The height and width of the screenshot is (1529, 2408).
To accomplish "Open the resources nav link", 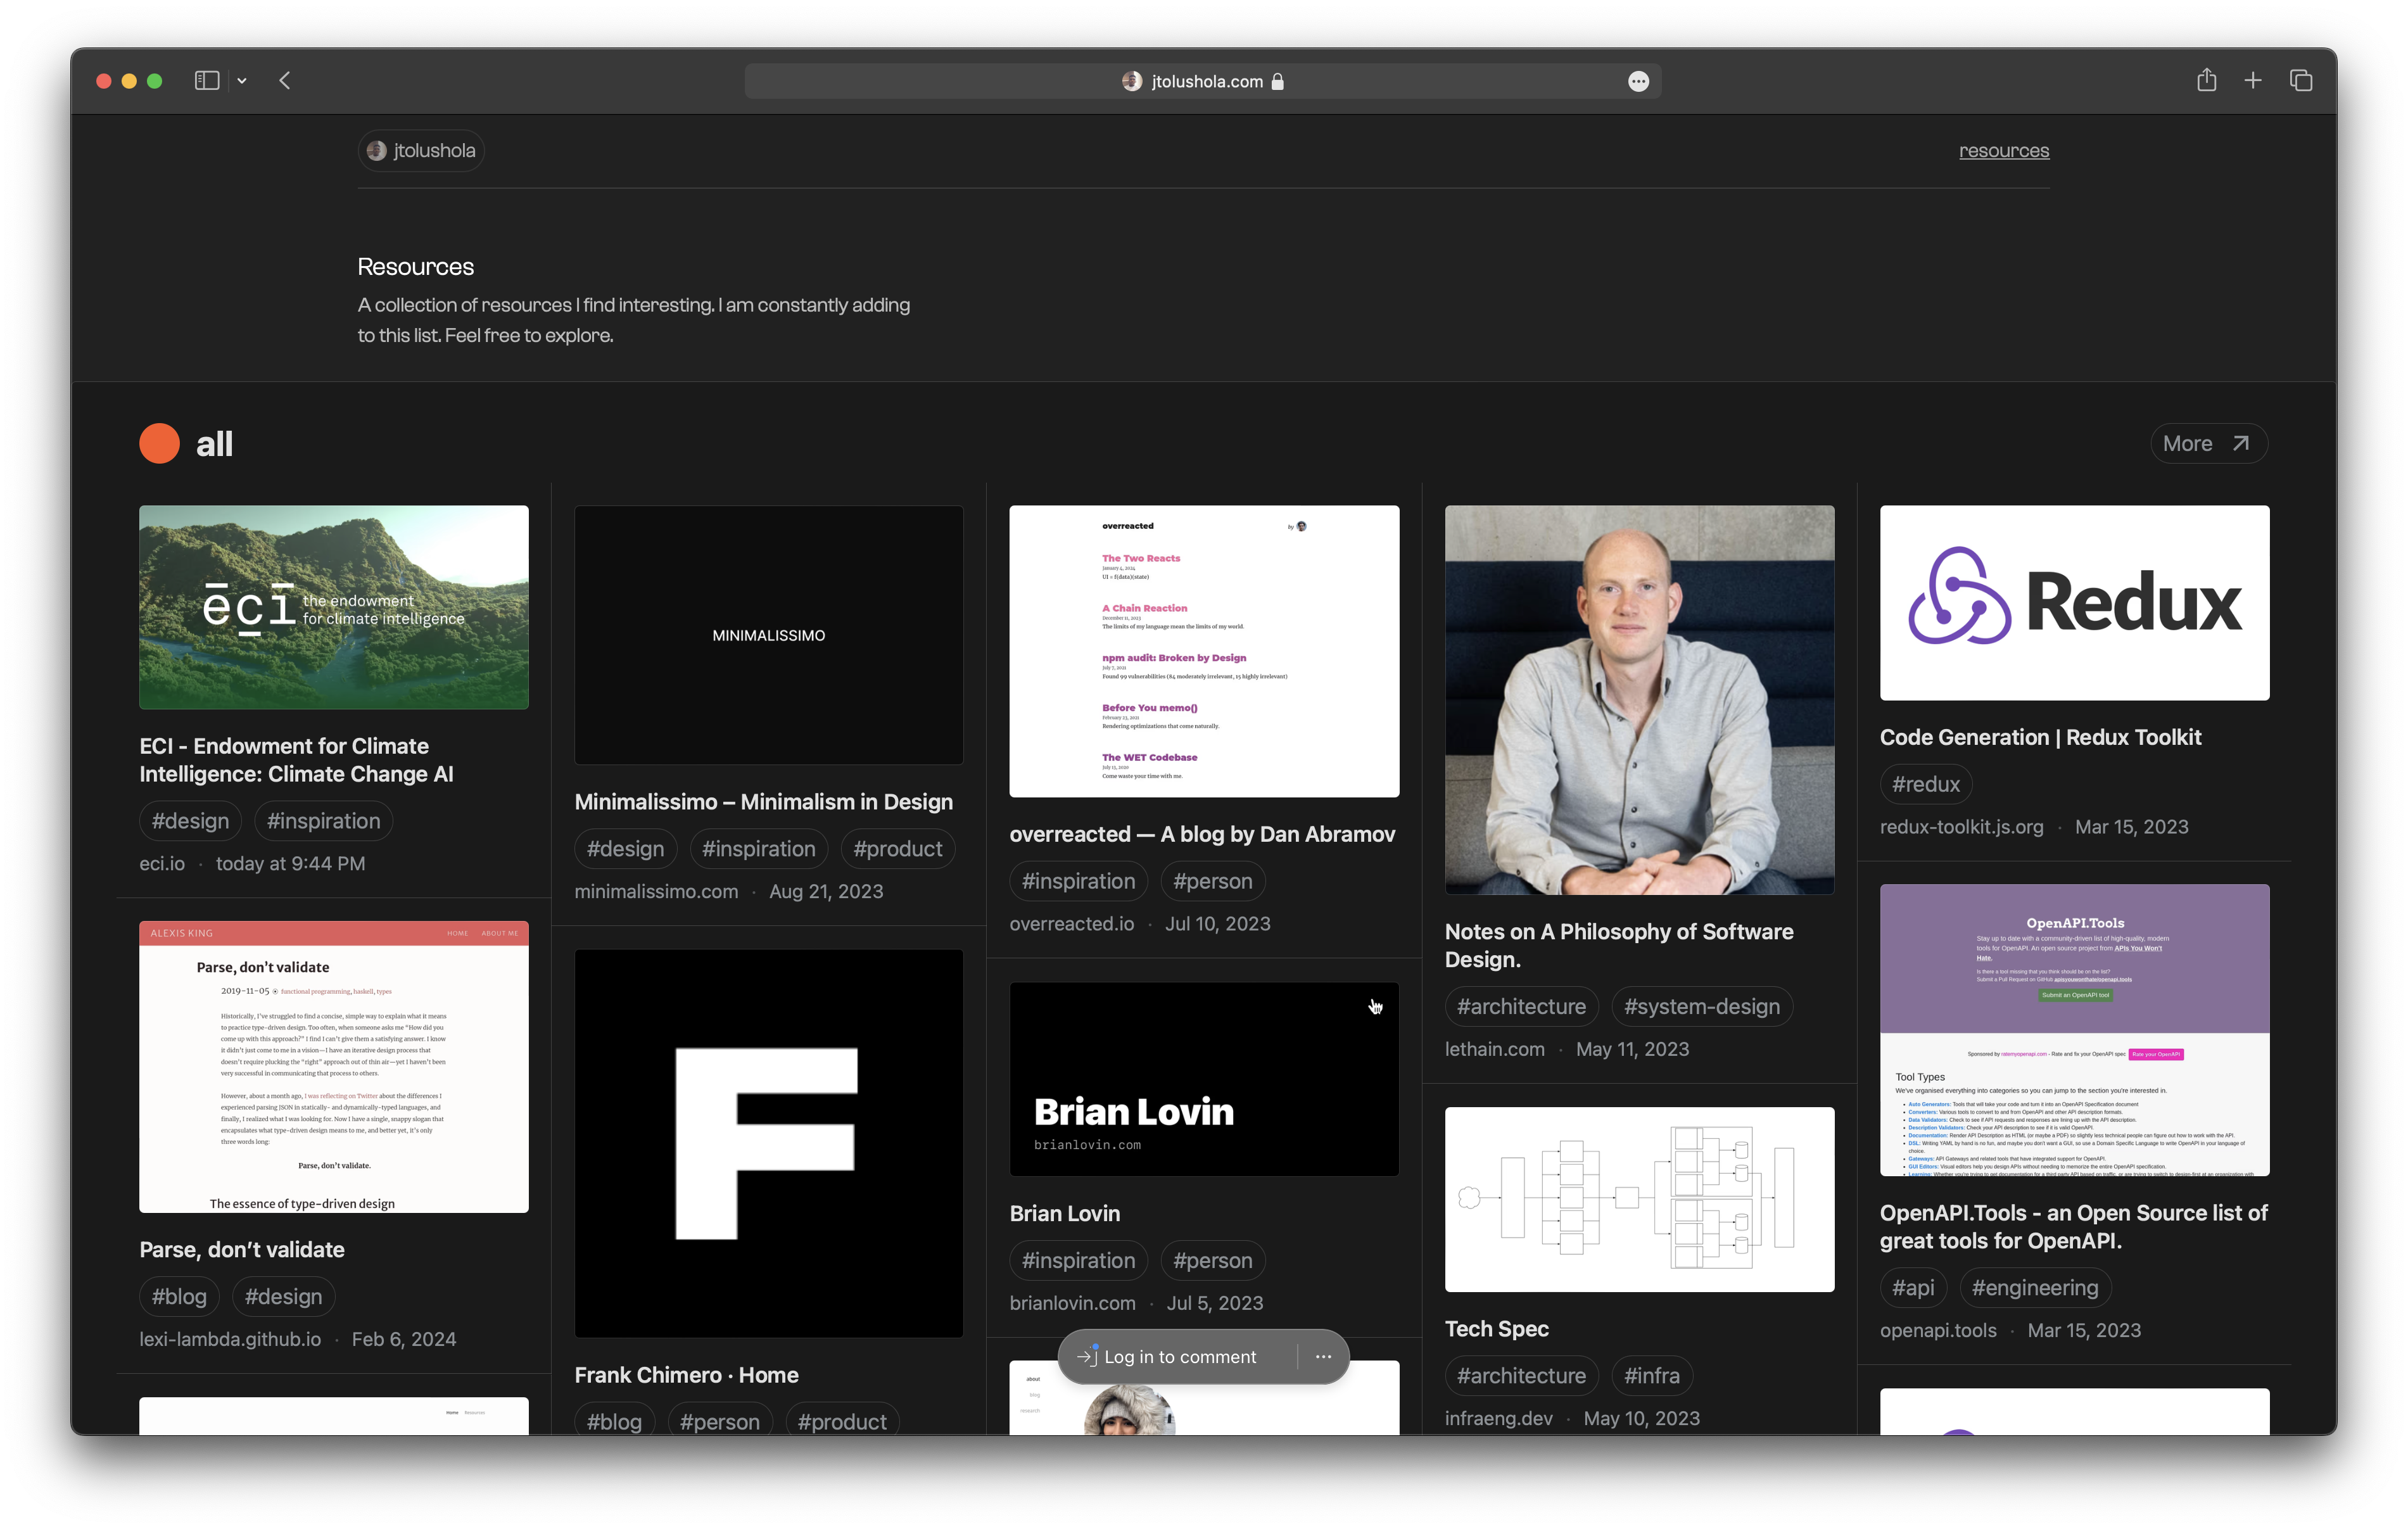I will coord(2003,151).
